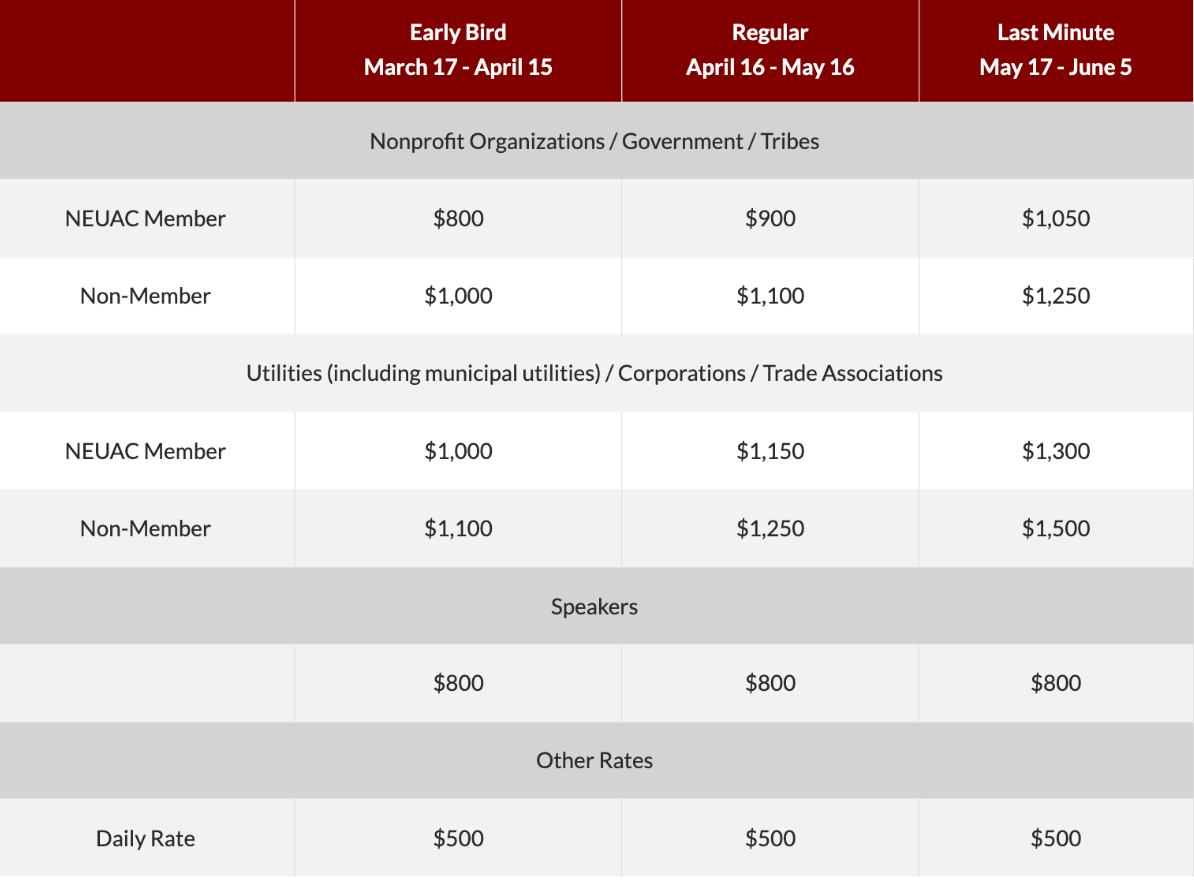Click the nonprofit NEUAC Member Early Bird $800 price

point(458,218)
